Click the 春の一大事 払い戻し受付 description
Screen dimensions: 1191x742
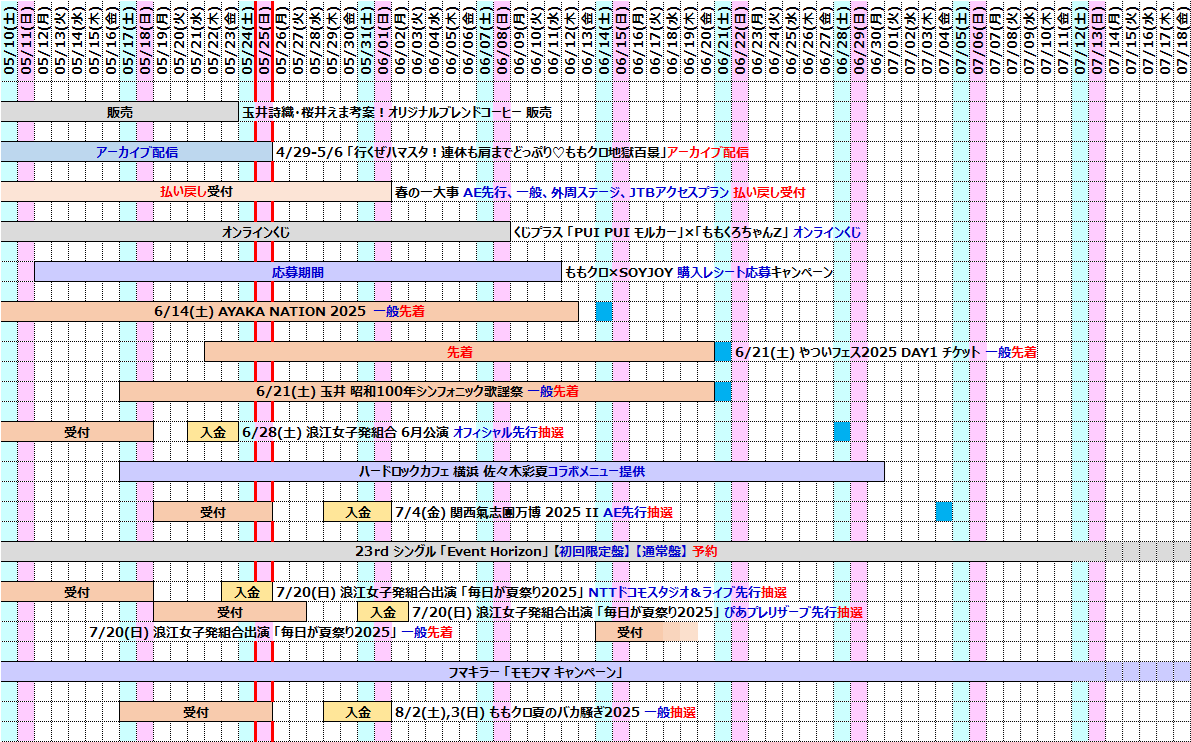tap(600, 193)
